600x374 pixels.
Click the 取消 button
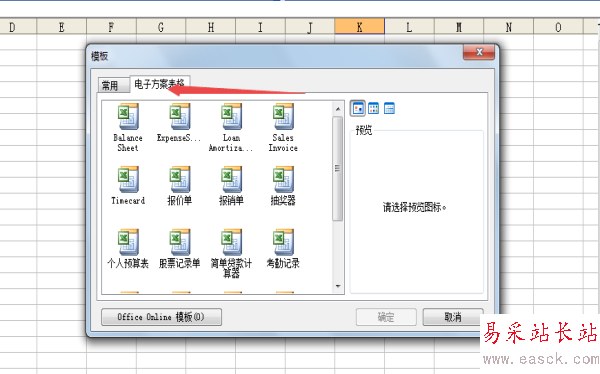tap(453, 317)
